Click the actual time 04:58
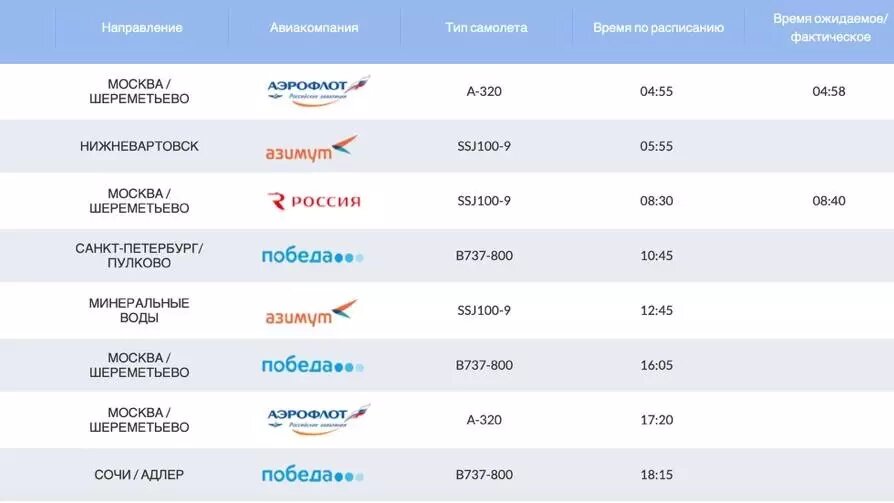 (x=829, y=91)
